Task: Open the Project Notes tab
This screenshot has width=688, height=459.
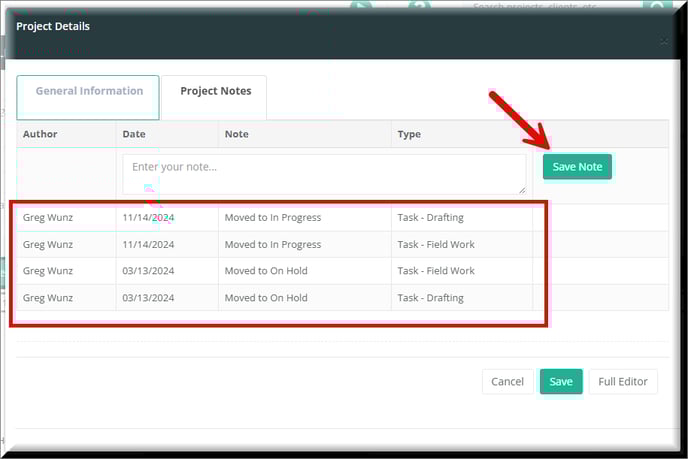Action: [x=215, y=92]
